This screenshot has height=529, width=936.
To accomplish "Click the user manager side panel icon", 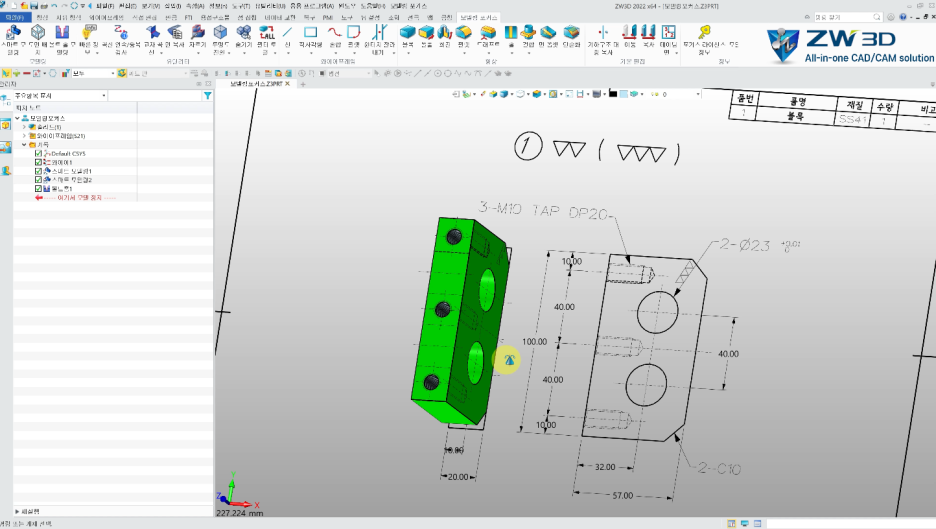I will coord(6,171).
